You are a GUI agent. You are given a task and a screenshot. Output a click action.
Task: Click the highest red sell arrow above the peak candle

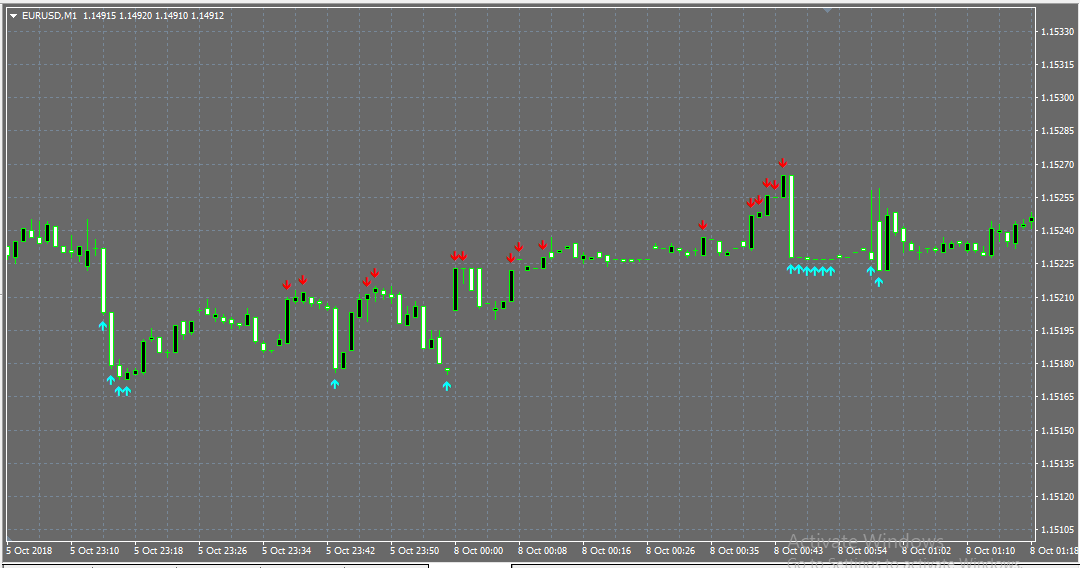tap(783, 163)
